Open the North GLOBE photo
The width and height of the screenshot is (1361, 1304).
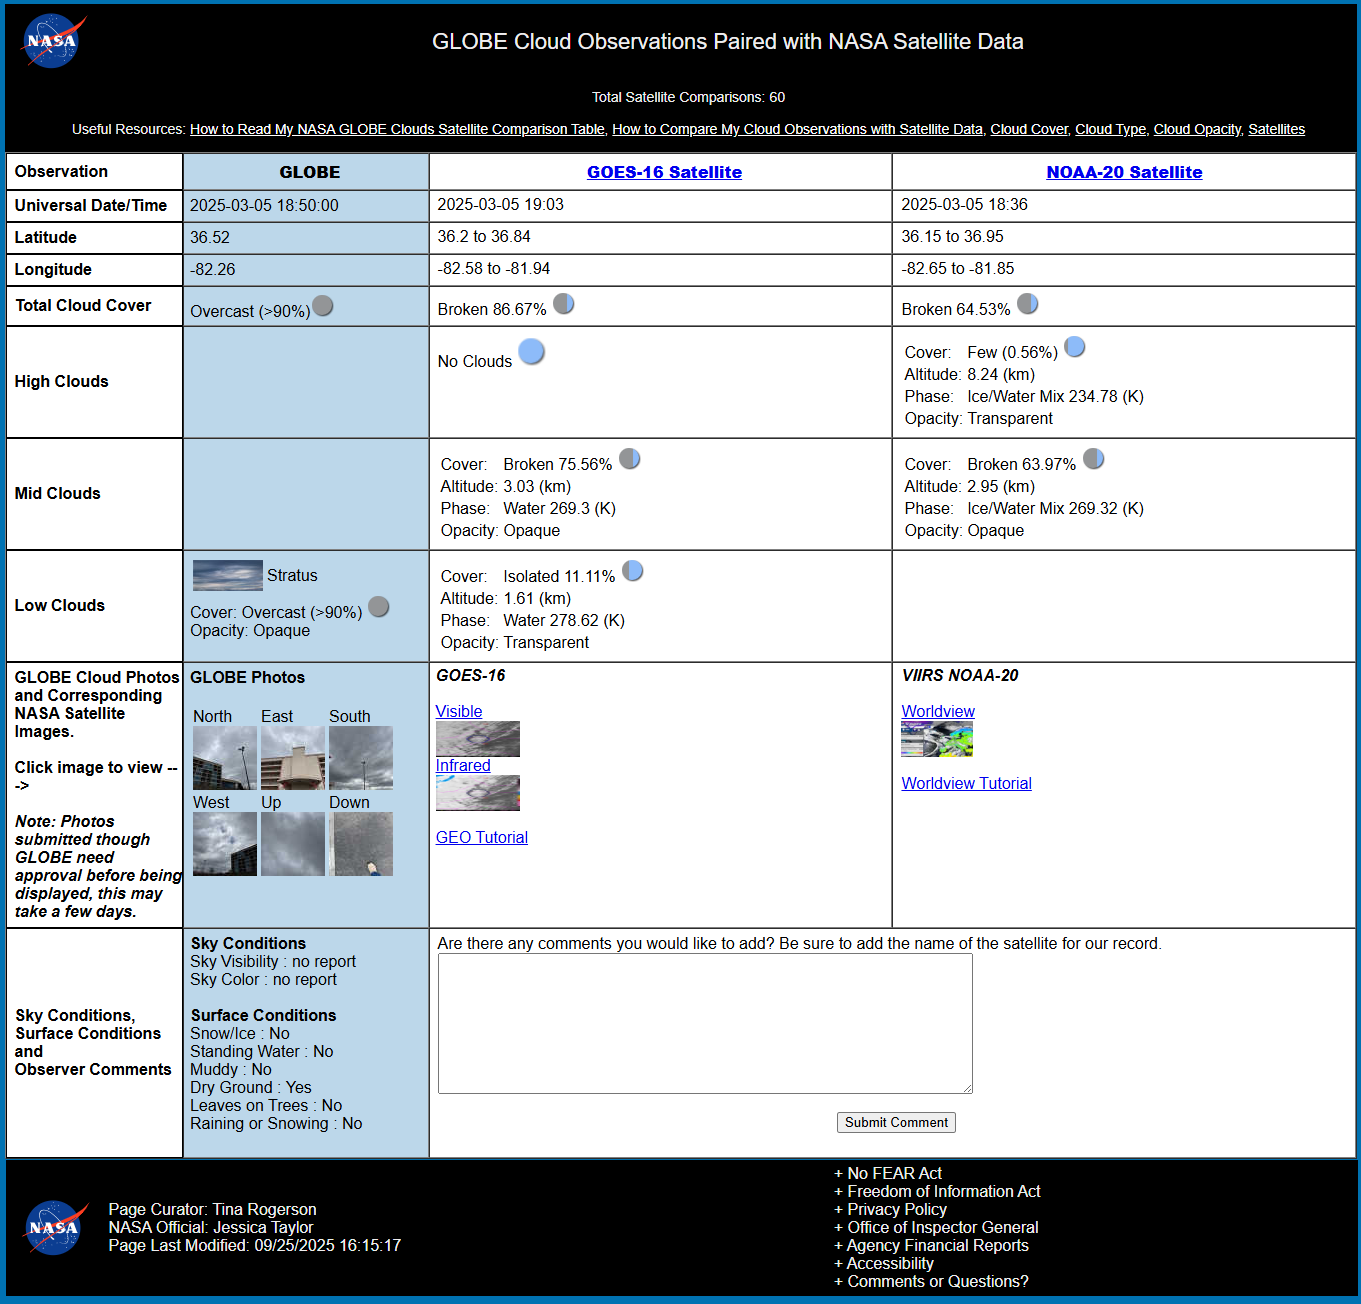(224, 758)
